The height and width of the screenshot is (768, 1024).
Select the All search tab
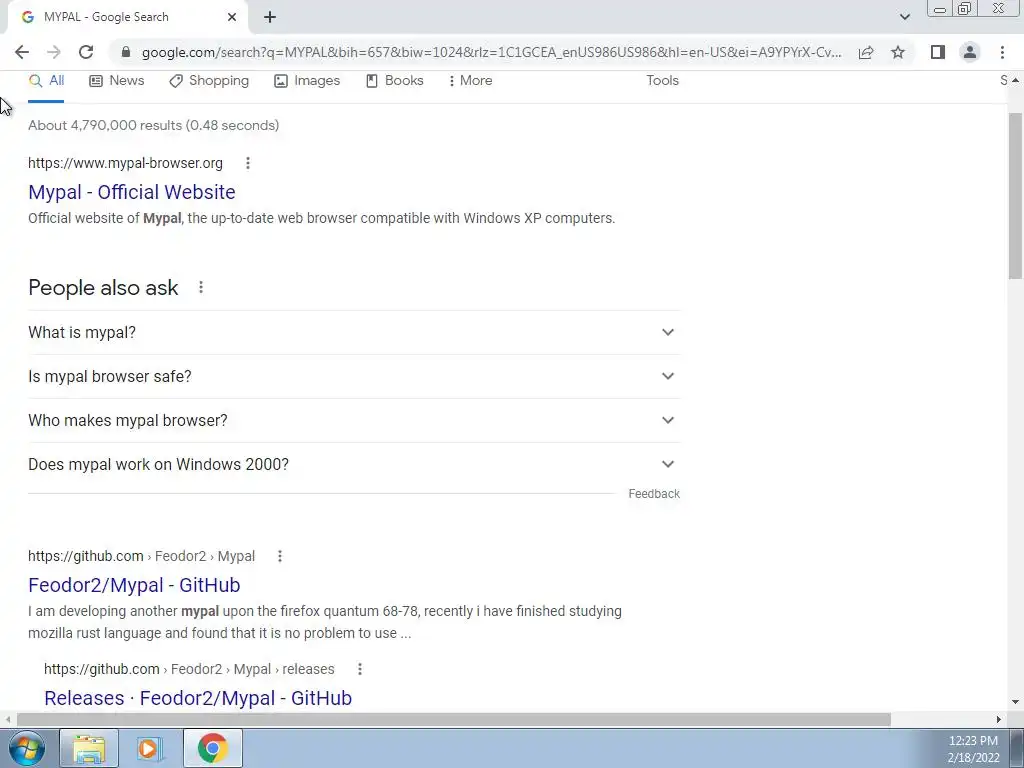pos(46,81)
